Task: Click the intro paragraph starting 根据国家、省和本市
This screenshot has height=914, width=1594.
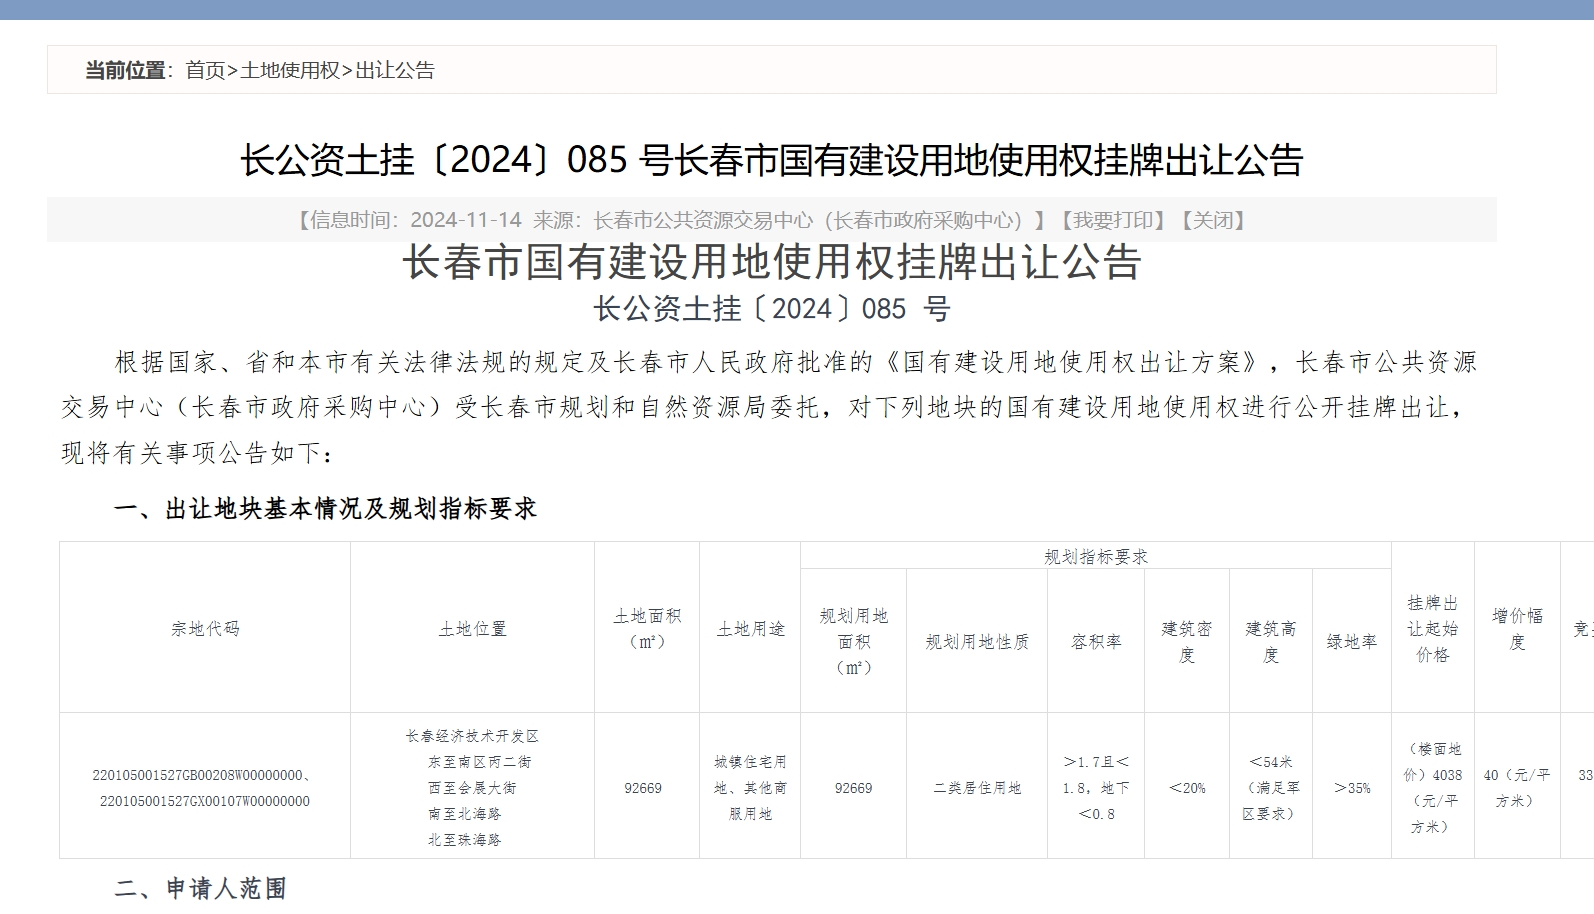Action: (x=770, y=407)
